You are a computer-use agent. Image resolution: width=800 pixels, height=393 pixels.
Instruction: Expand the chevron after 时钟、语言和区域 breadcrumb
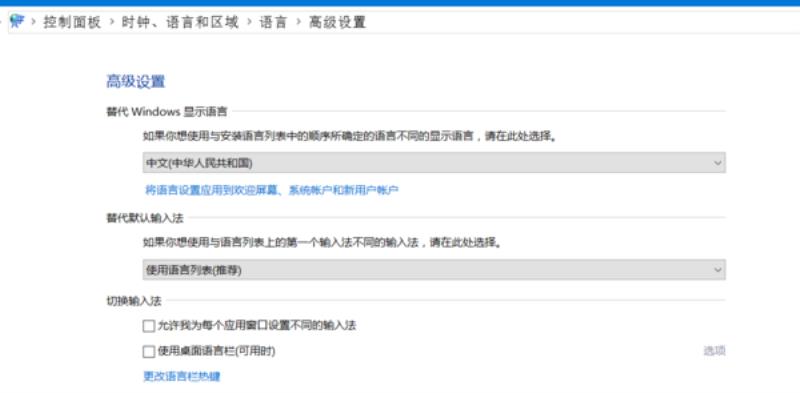[249, 22]
